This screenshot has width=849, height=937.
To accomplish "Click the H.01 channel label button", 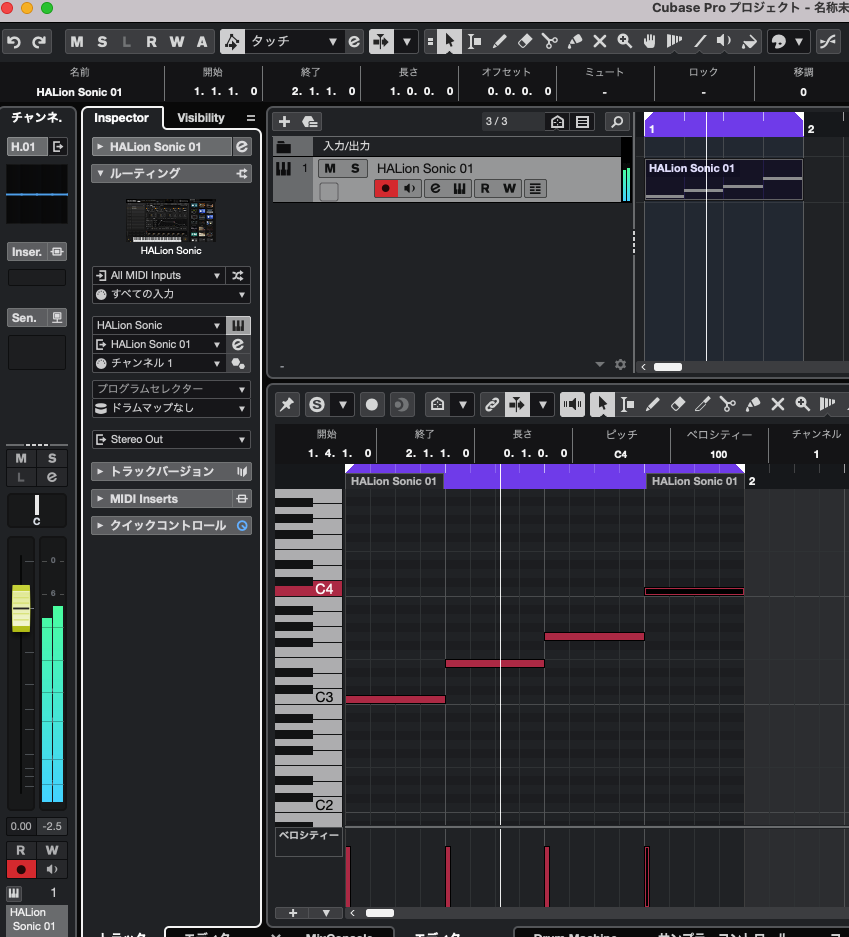I will click(x=27, y=146).
